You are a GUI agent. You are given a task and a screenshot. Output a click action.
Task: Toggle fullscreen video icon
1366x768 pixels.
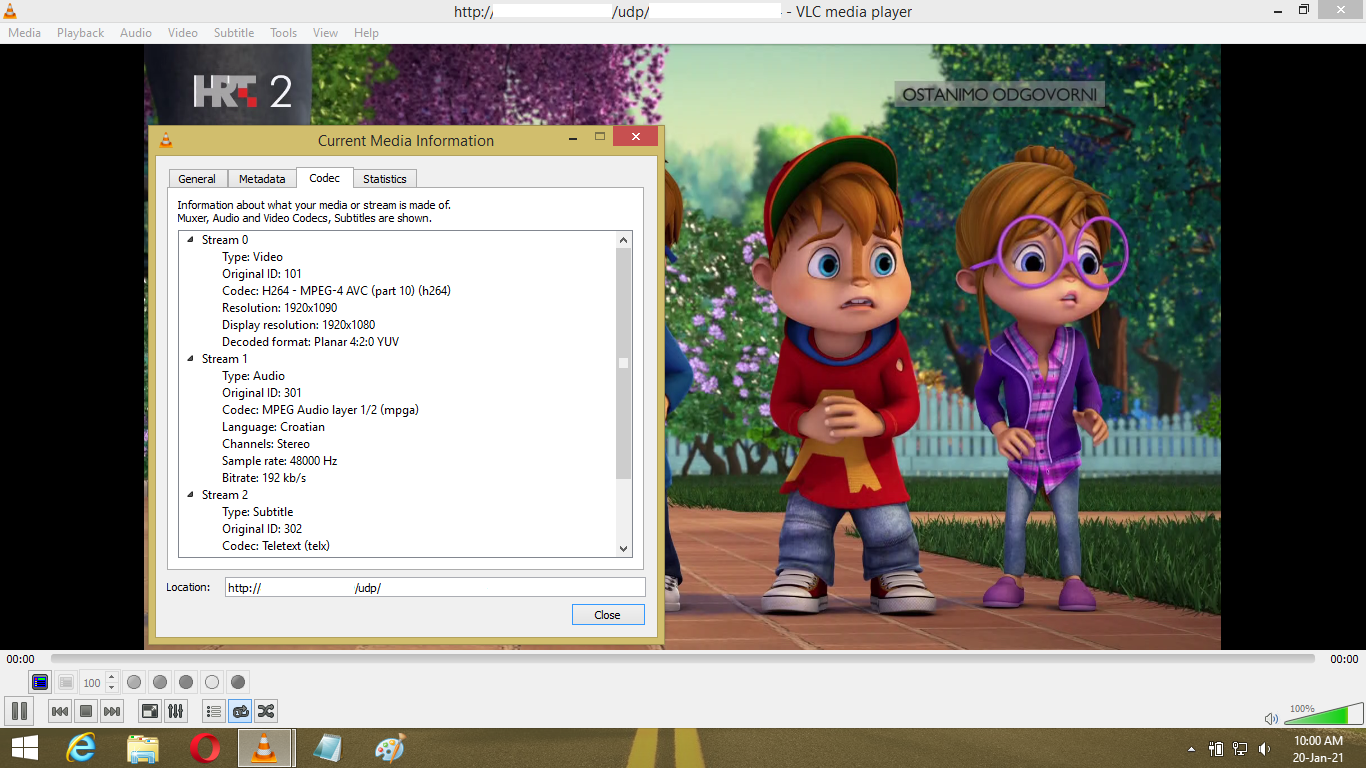[150, 711]
